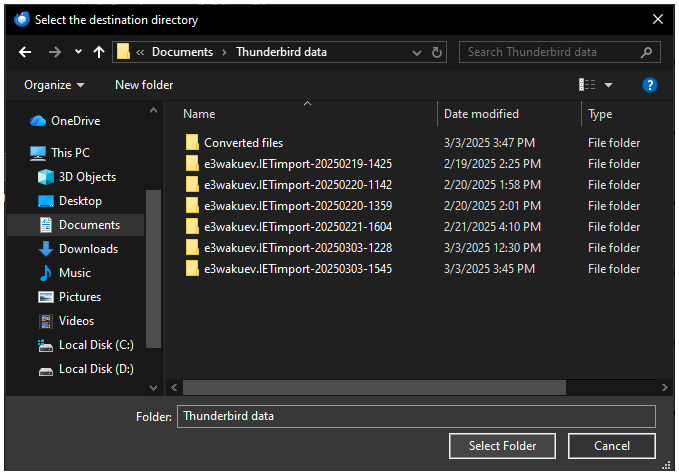The width and height of the screenshot is (679, 474).
Task: Click the search magnifier icon
Action: [x=646, y=52]
